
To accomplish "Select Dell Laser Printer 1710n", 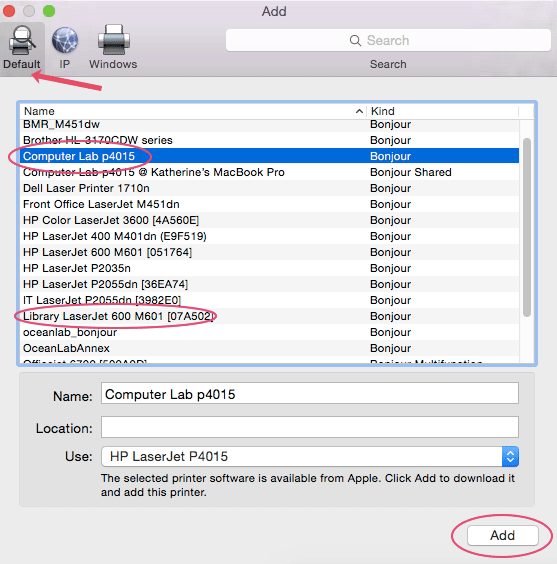I will tap(269, 188).
